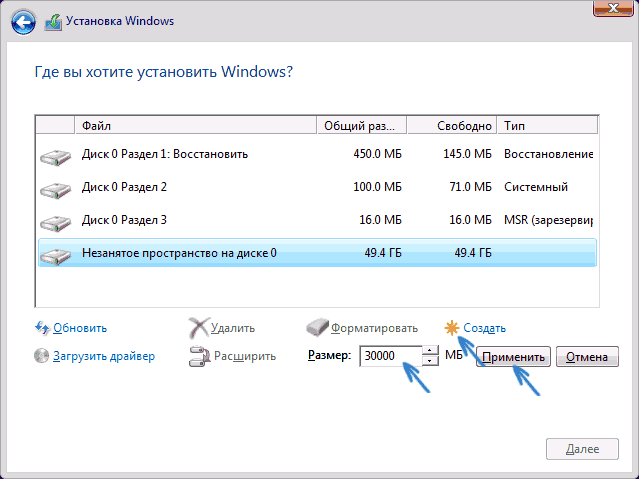
Task: Click the Обновить refresh arrows icon
Action: [x=42, y=328]
